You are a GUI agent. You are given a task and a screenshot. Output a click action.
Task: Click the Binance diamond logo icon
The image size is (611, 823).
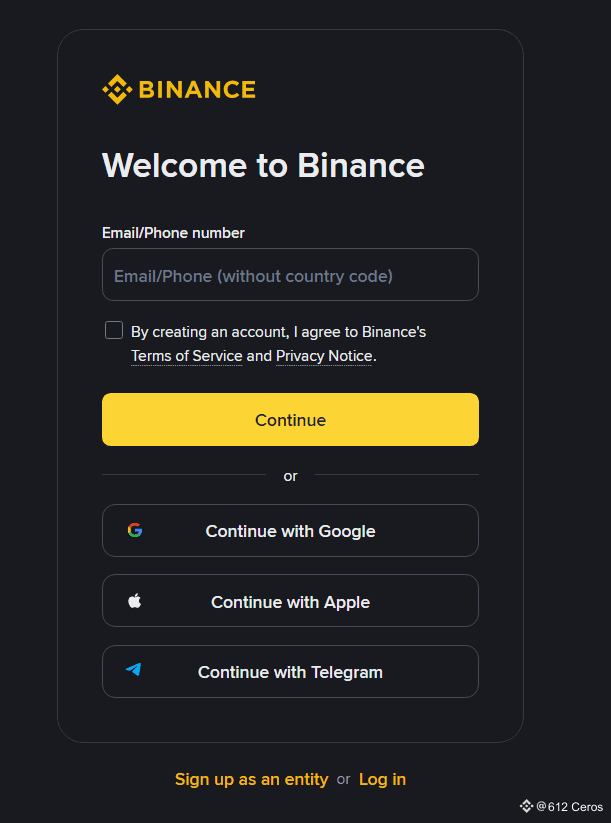[x=117, y=90]
